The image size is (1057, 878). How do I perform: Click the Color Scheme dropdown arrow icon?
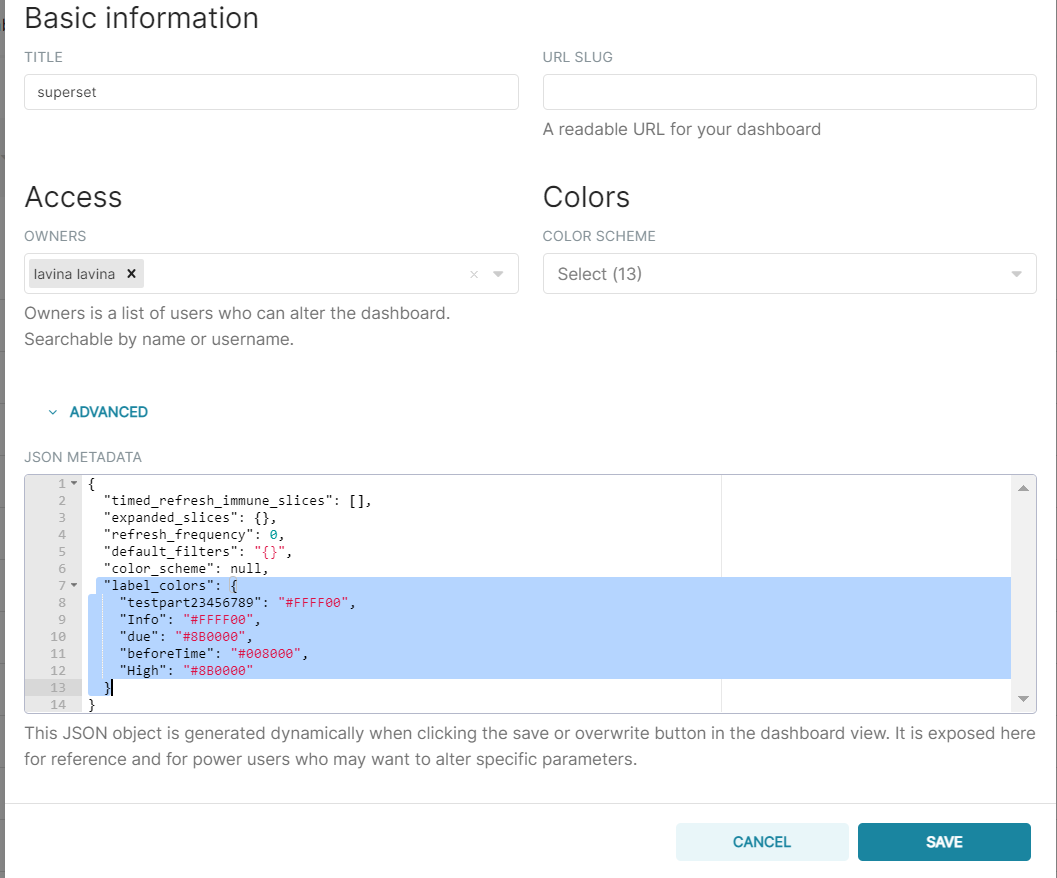(x=1016, y=273)
